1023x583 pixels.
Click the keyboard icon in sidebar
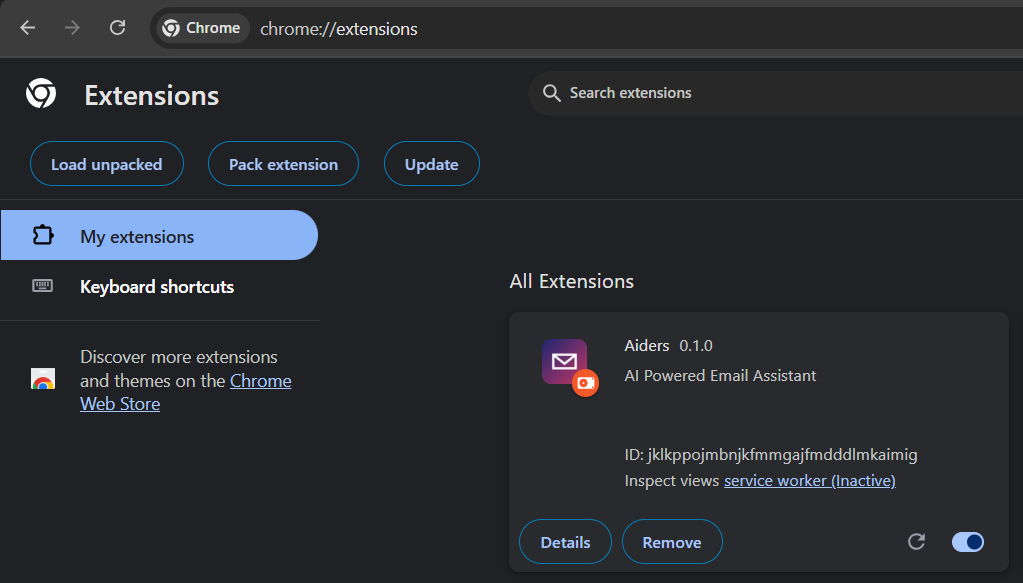coord(42,286)
